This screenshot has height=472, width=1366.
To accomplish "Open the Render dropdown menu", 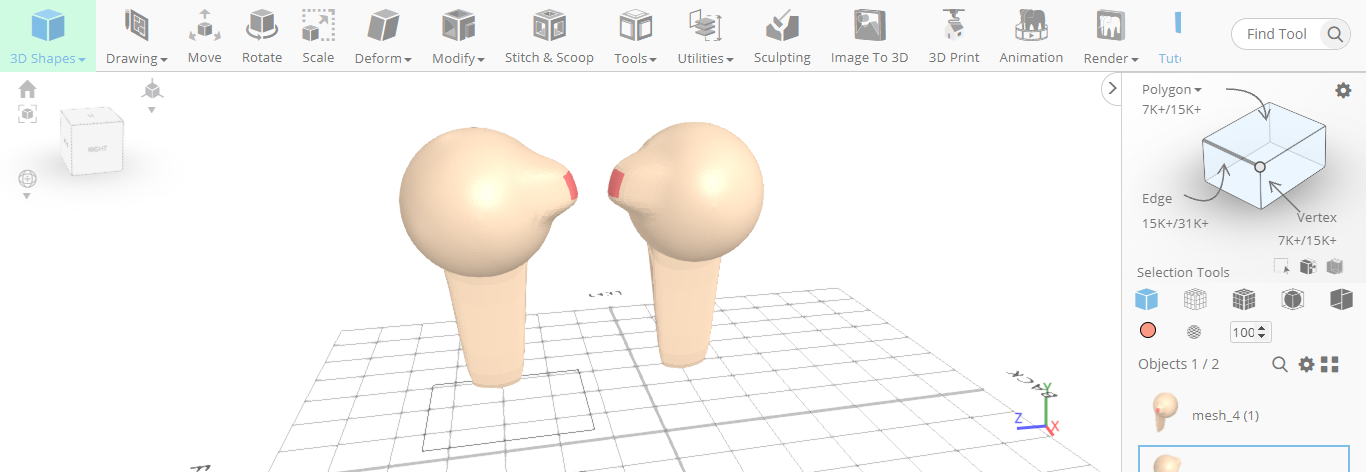I will [1111, 36].
